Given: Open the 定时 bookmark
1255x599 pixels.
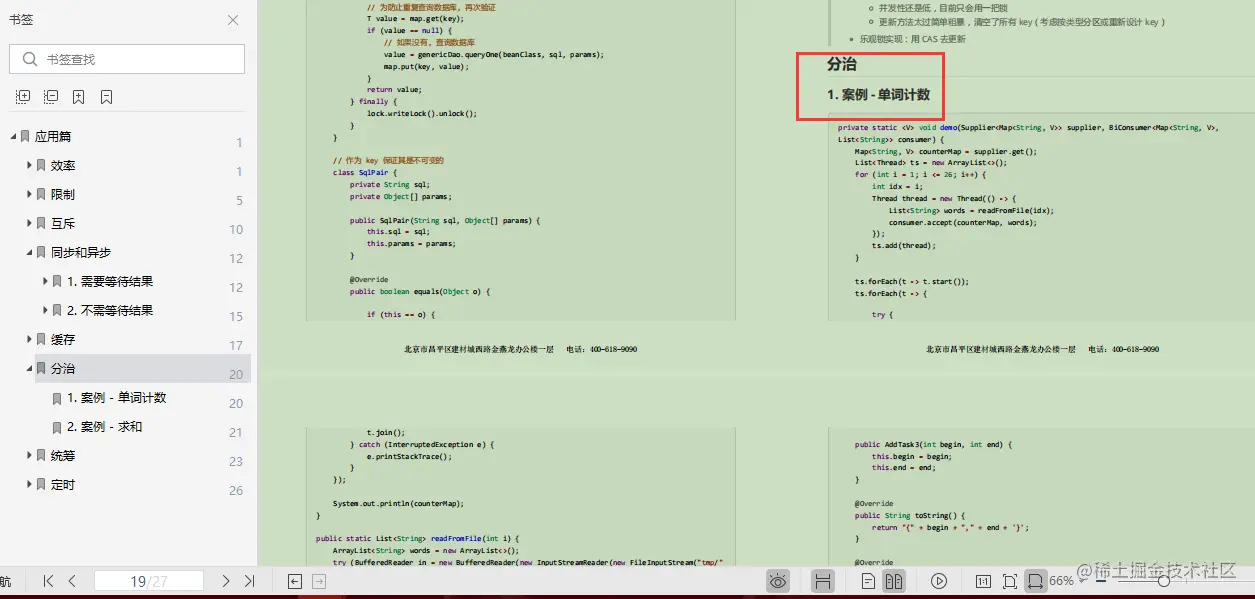Looking at the screenshot, I should [x=63, y=484].
